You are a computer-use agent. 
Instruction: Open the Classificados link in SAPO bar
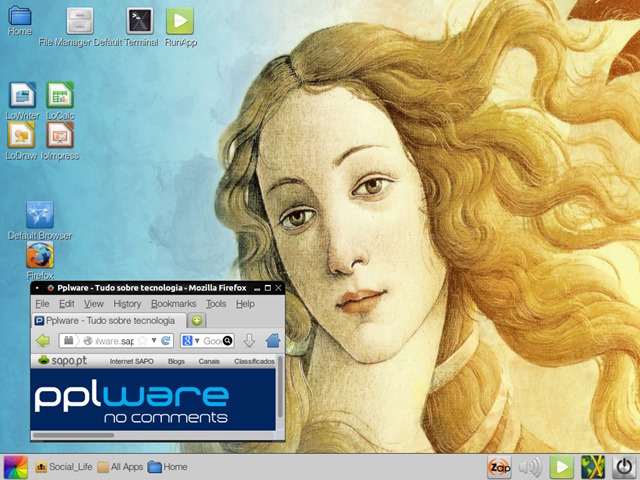coord(254,361)
